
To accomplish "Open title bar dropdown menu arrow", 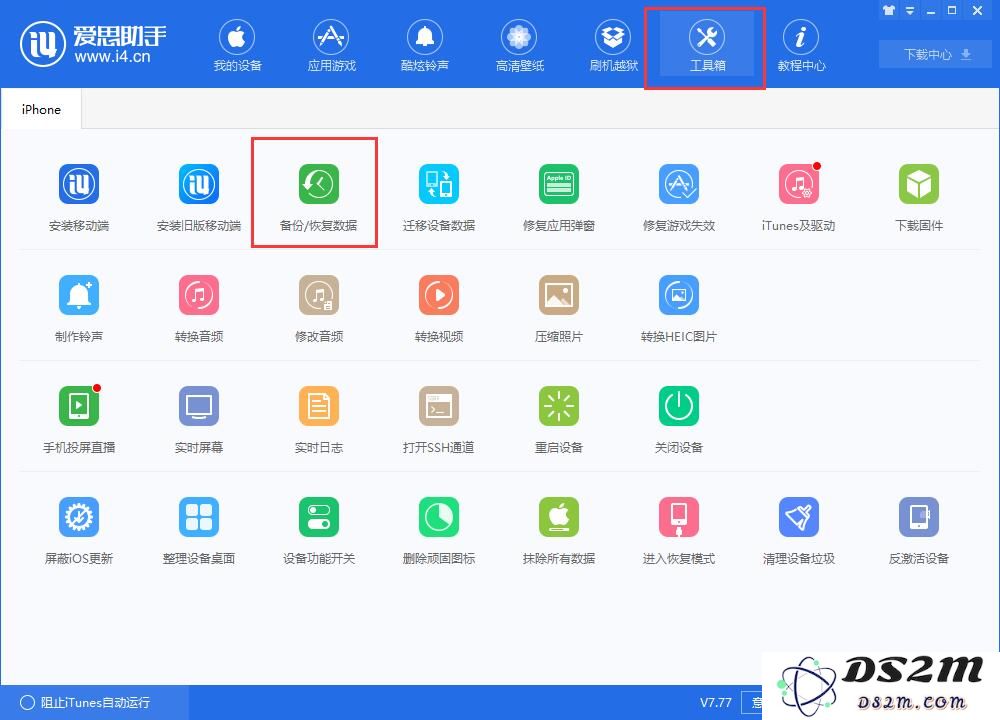I will point(910,10).
